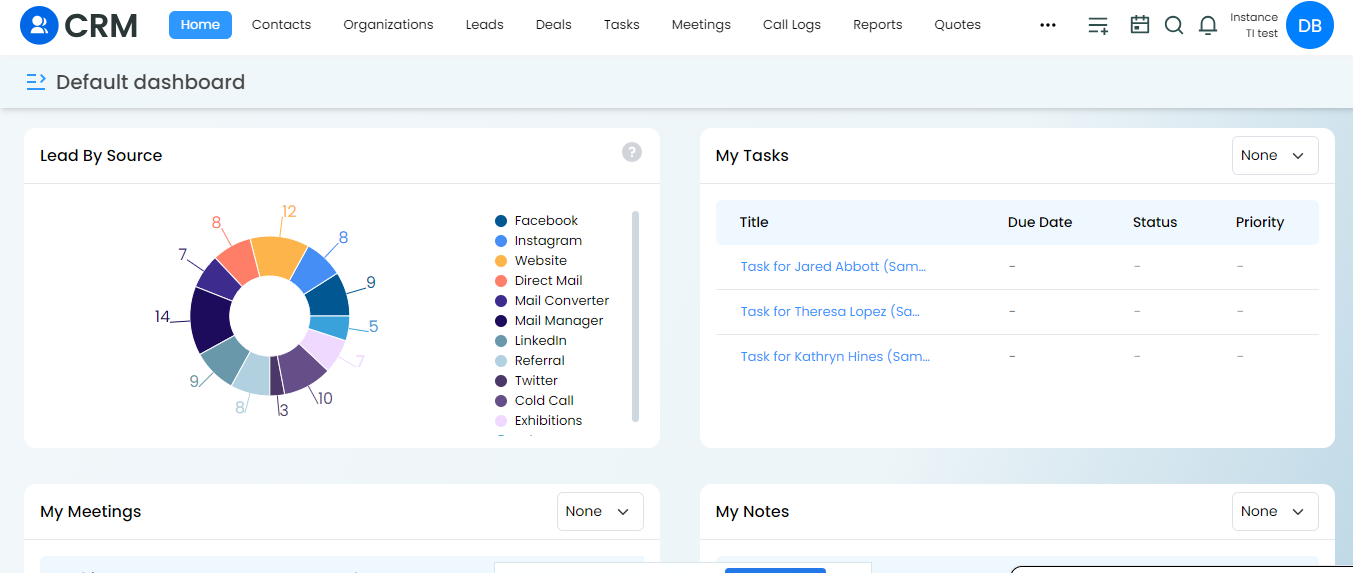This screenshot has width=1353, height=573.
Task: Click the legend scrollbar
Action: [x=635, y=316]
